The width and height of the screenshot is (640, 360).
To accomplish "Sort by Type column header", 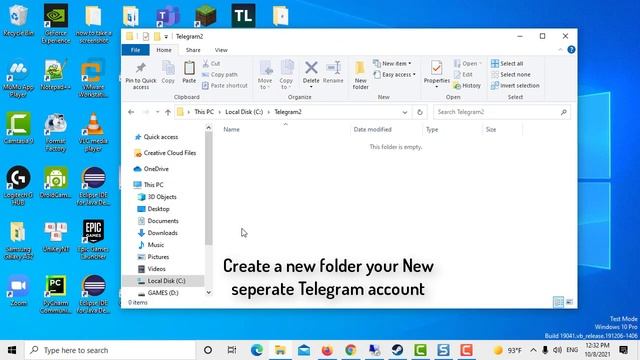I will click(432, 130).
